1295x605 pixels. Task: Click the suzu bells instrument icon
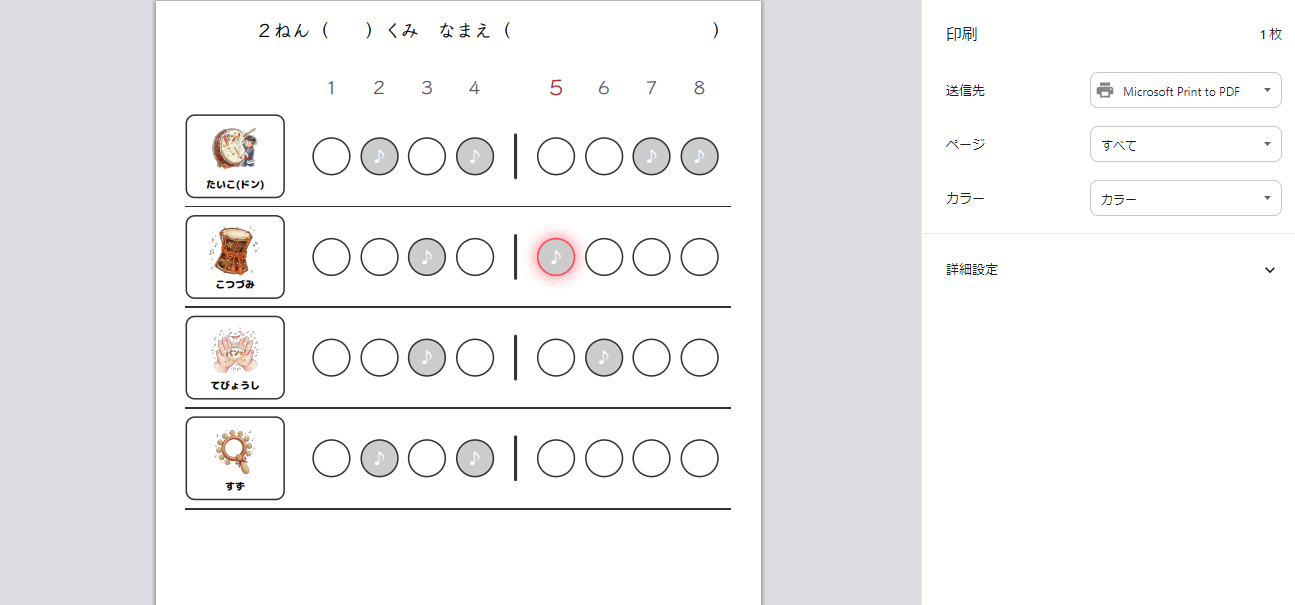234,451
